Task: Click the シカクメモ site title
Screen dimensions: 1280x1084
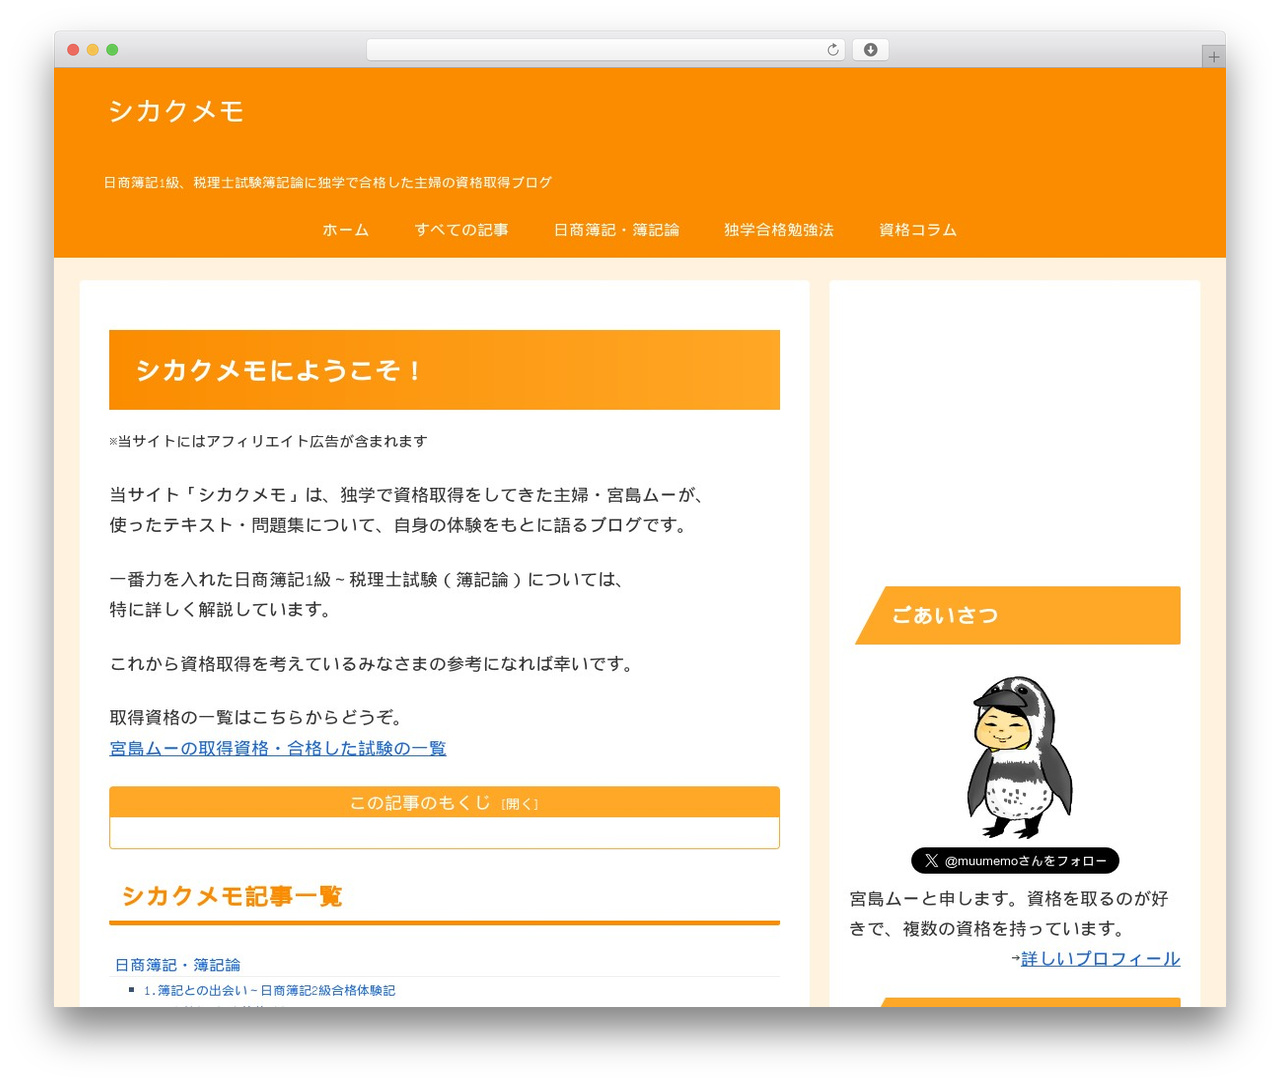Action: (176, 111)
